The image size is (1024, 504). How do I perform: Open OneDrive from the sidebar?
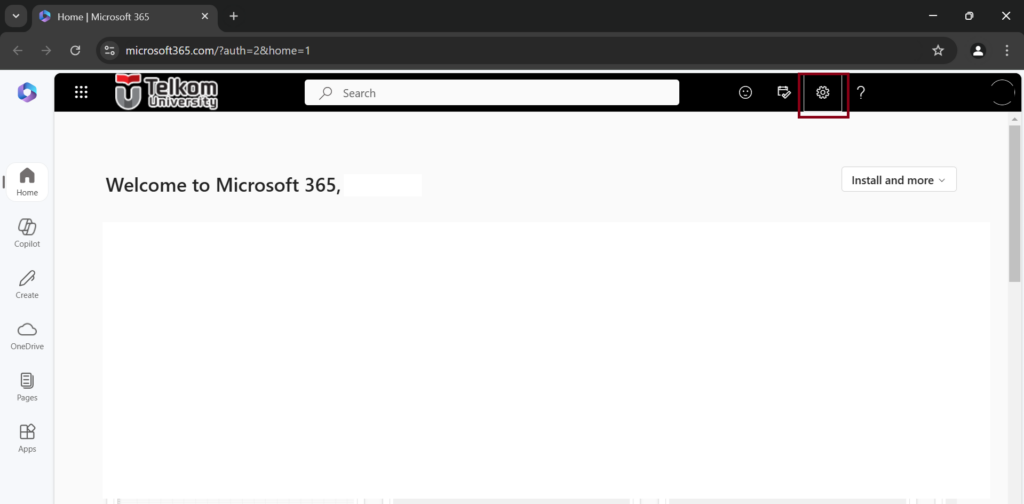click(27, 335)
